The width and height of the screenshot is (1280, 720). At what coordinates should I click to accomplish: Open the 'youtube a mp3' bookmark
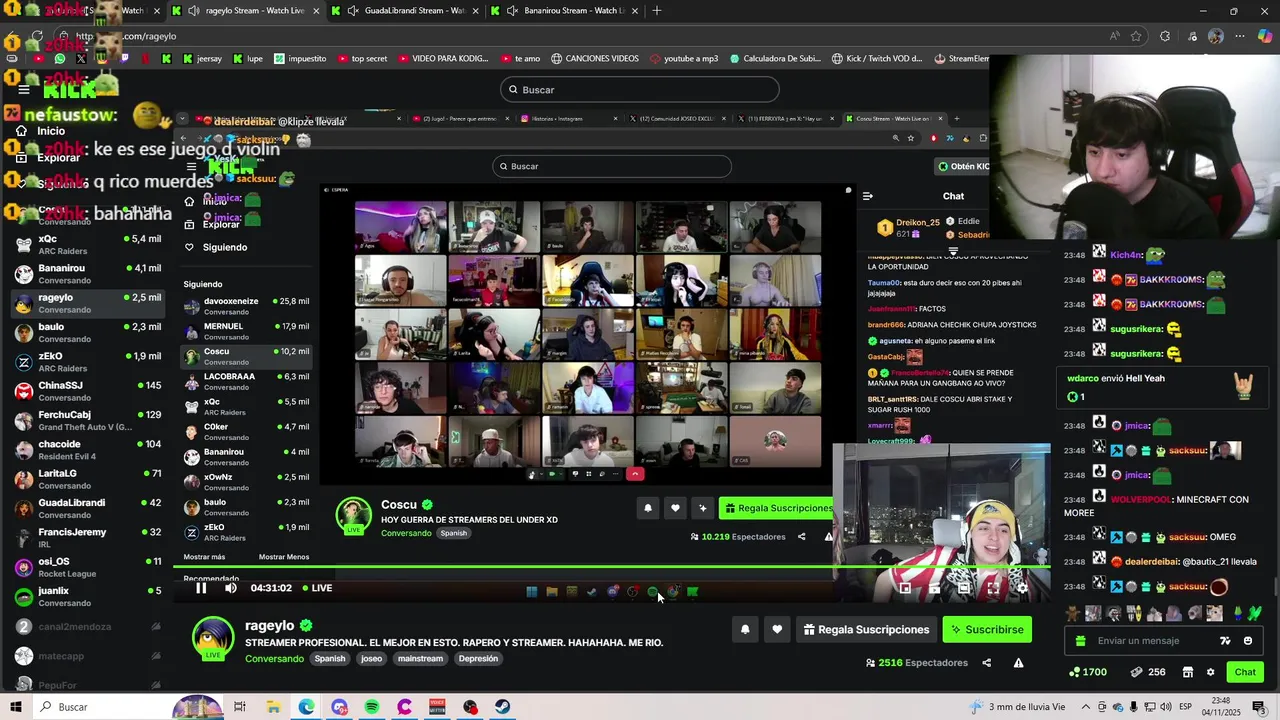tap(684, 59)
